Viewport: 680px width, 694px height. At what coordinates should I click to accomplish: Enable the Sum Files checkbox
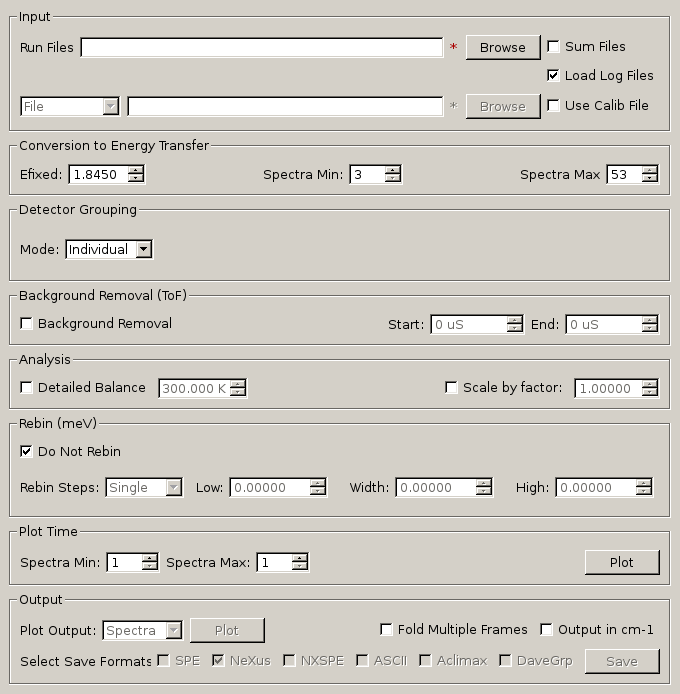(553, 47)
